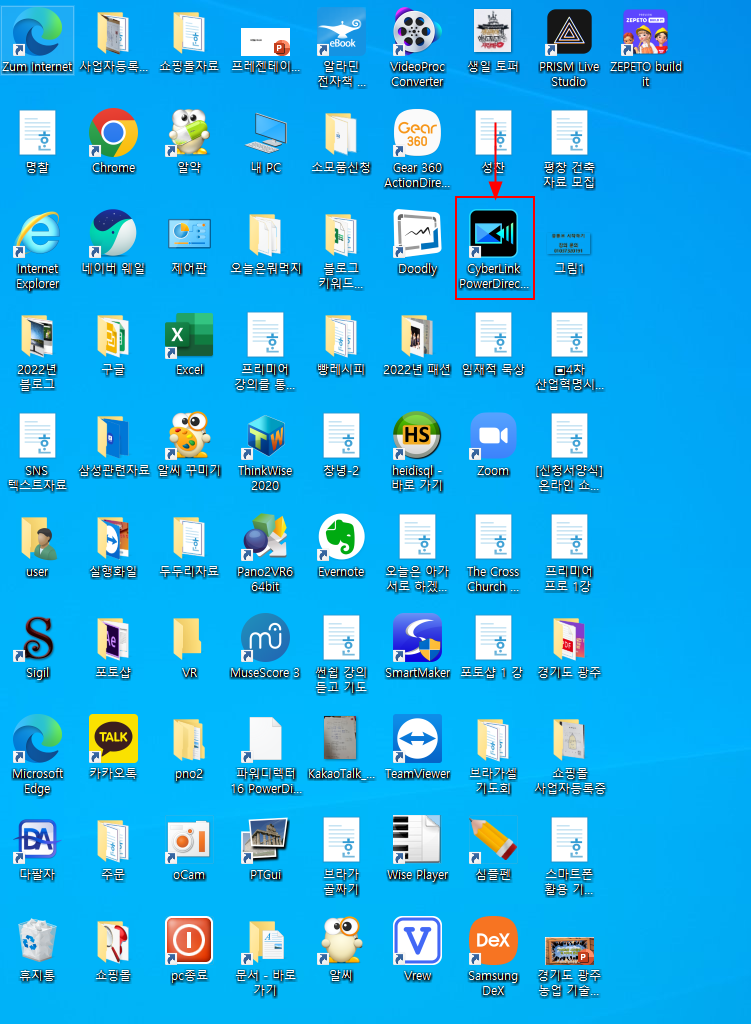
Task: Select the ZEPETO build it shortcut
Action: coord(645,33)
